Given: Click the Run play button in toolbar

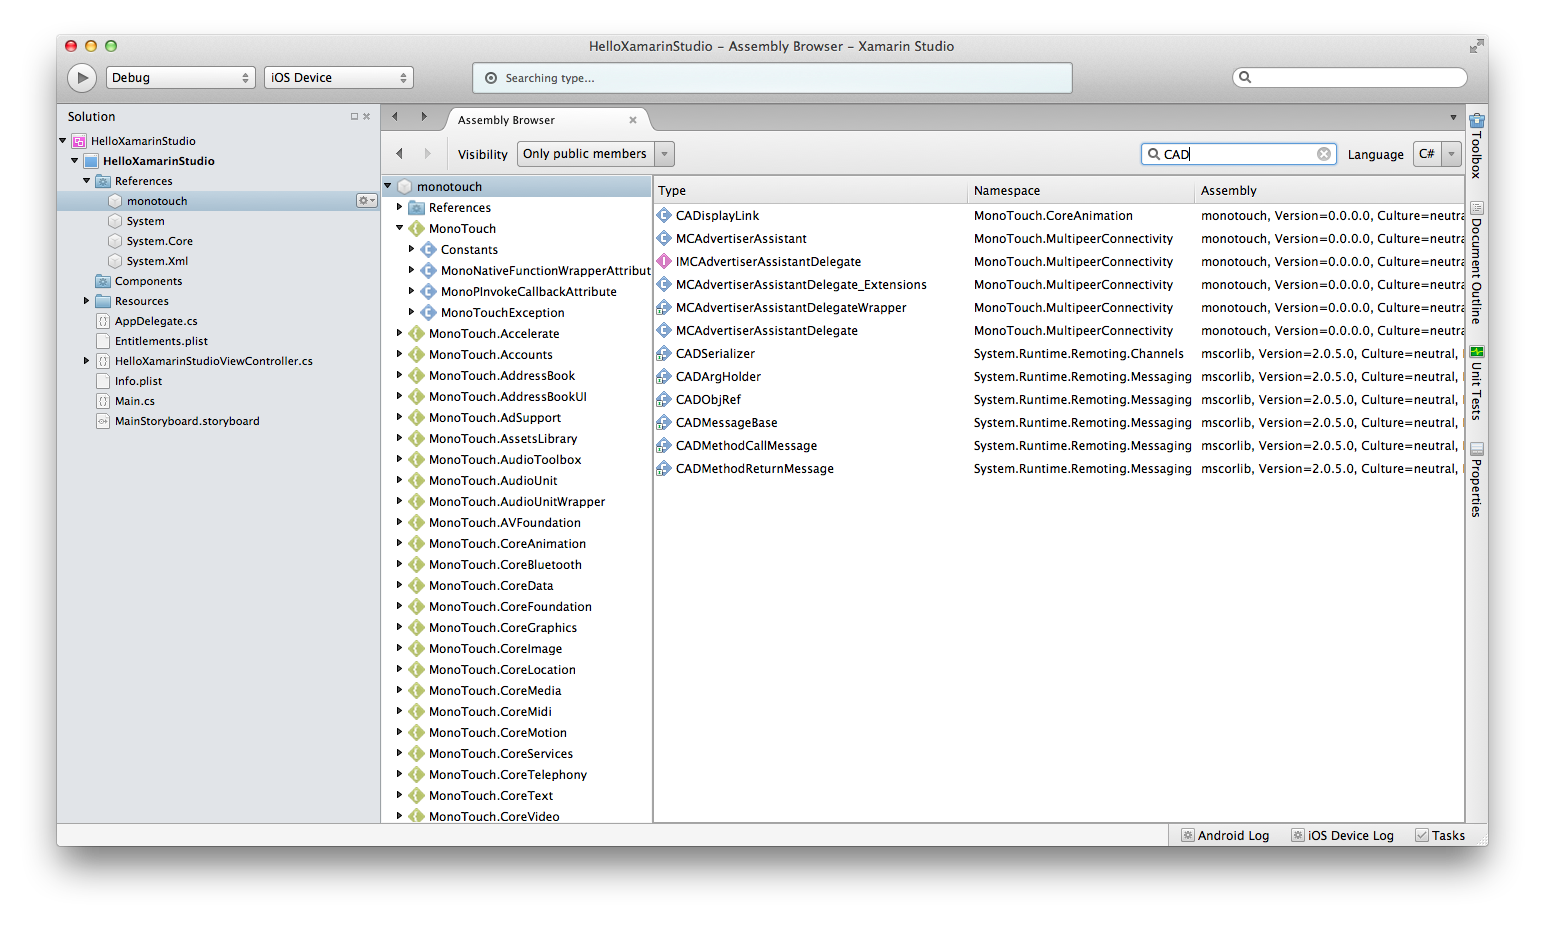Looking at the screenshot, I should (82, 78).
